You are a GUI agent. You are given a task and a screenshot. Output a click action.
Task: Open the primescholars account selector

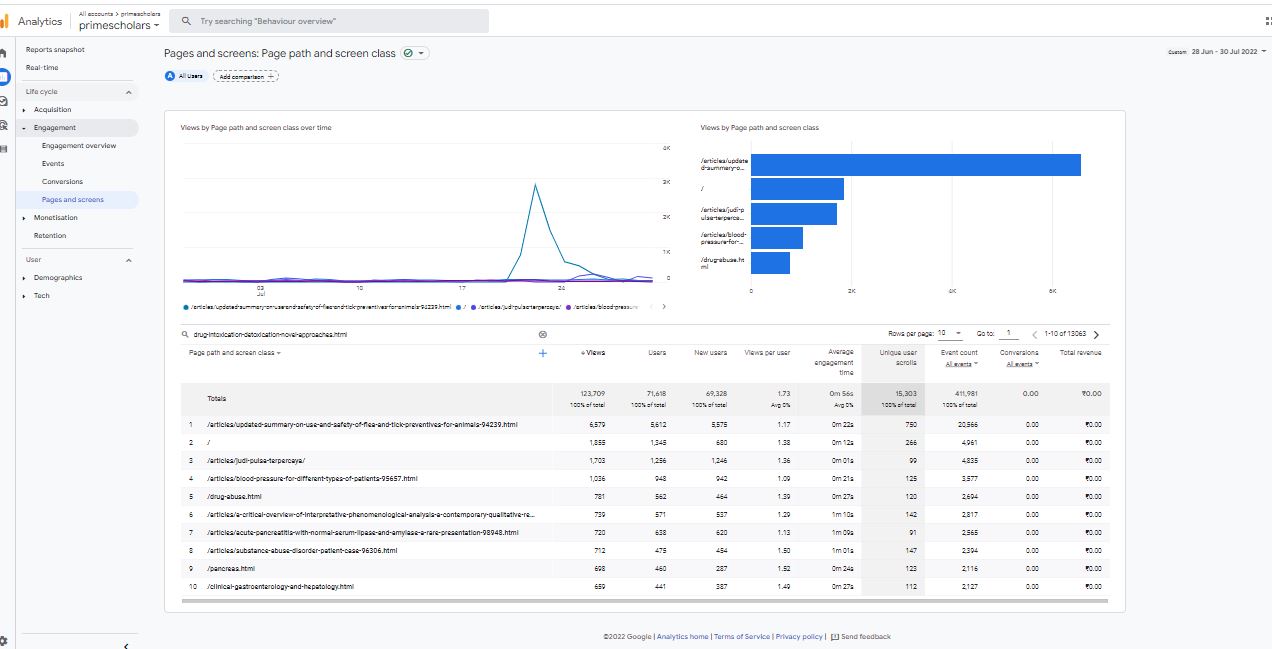119,26
